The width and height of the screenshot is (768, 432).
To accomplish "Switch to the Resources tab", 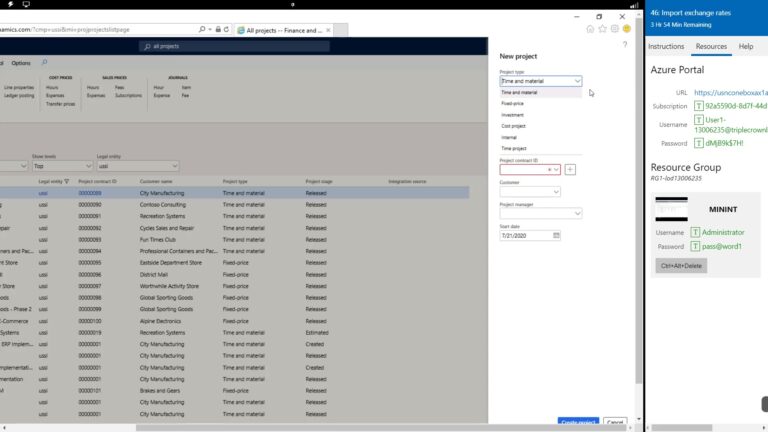I will coord(711,47).
